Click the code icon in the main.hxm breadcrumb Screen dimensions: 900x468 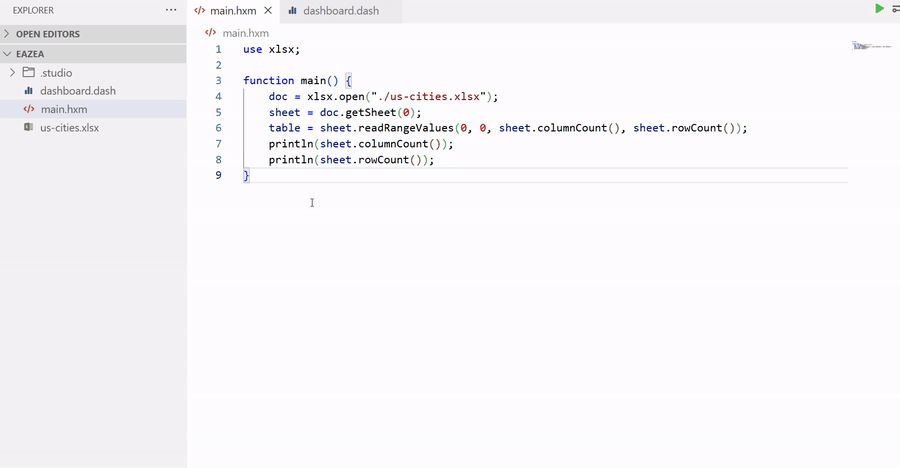click(x=210, y=32)
